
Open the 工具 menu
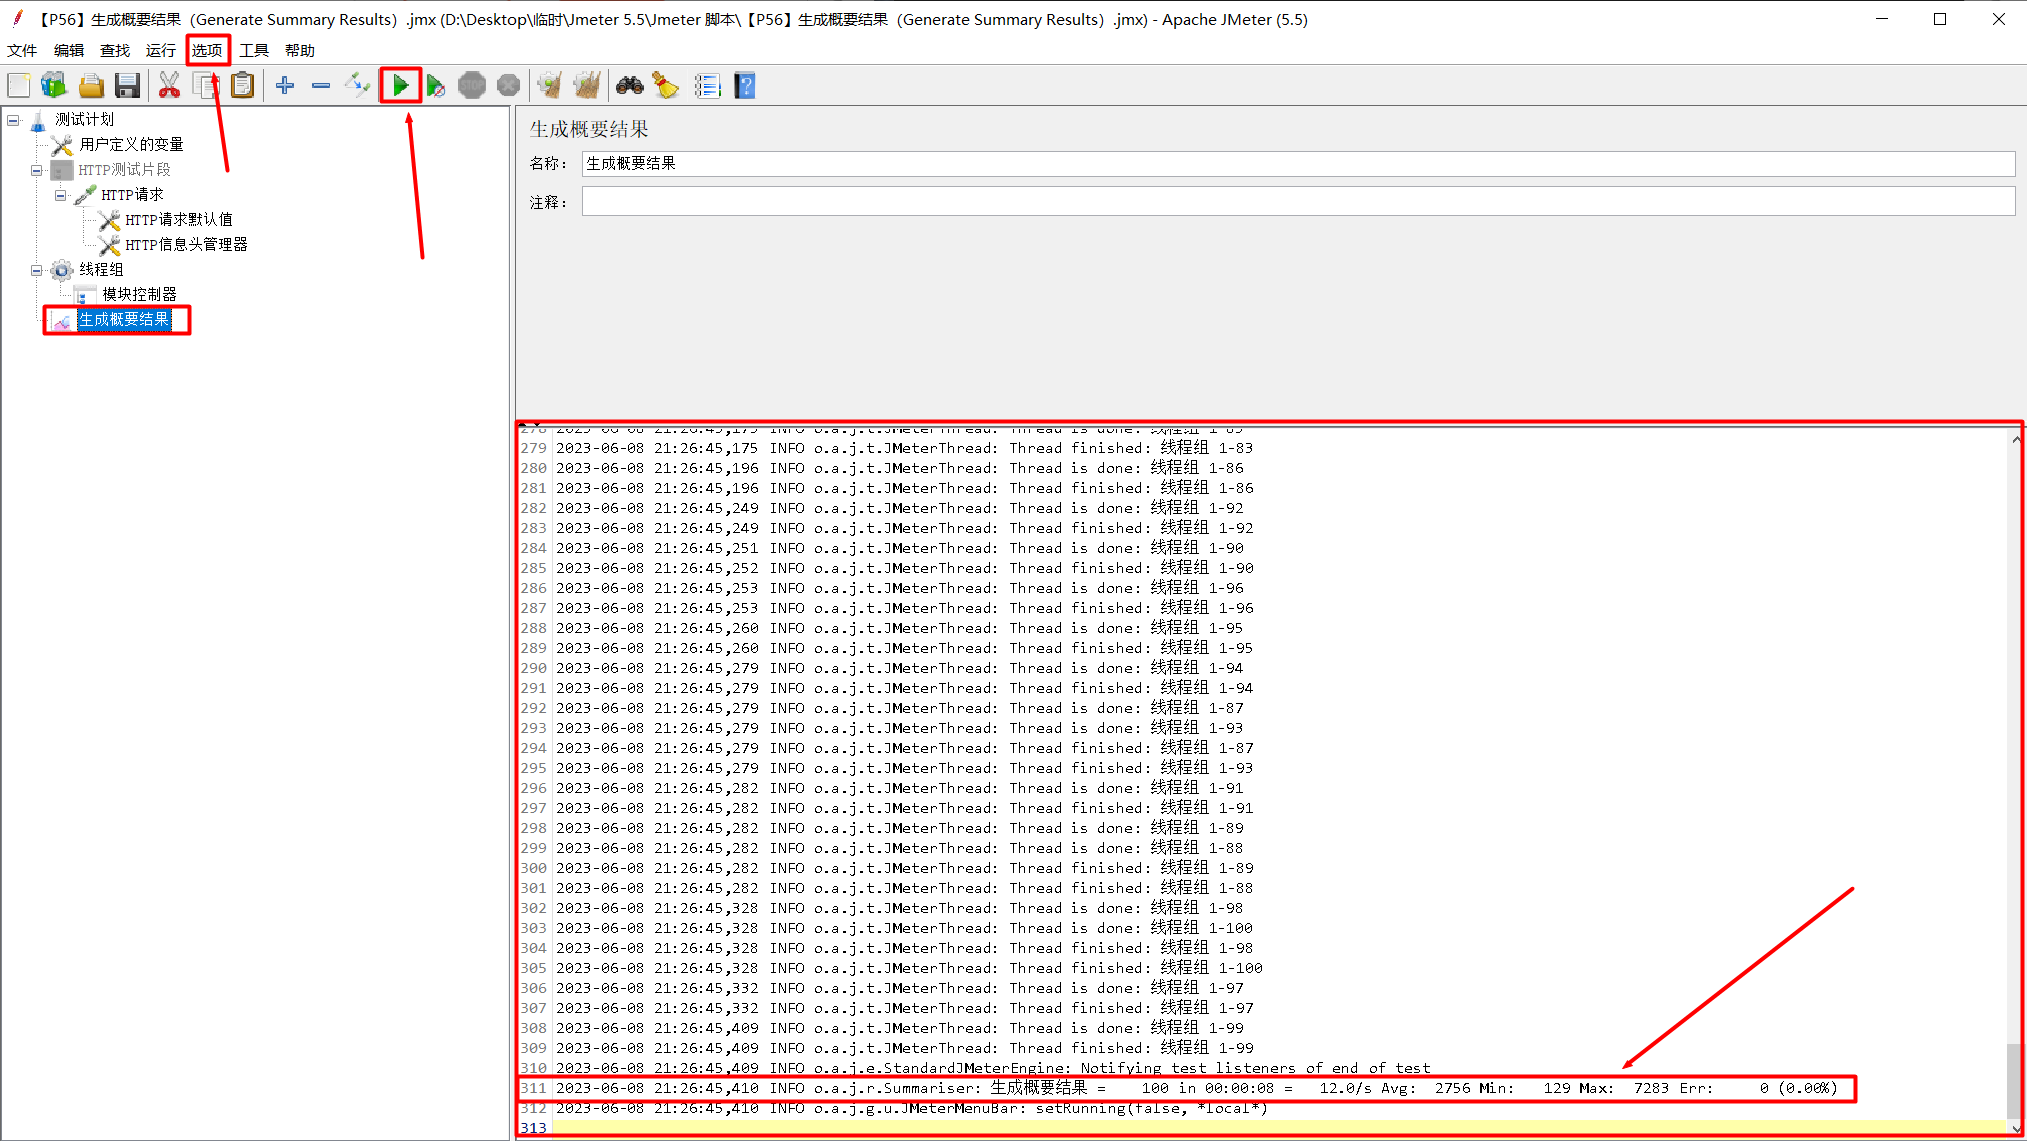[254, 50]
